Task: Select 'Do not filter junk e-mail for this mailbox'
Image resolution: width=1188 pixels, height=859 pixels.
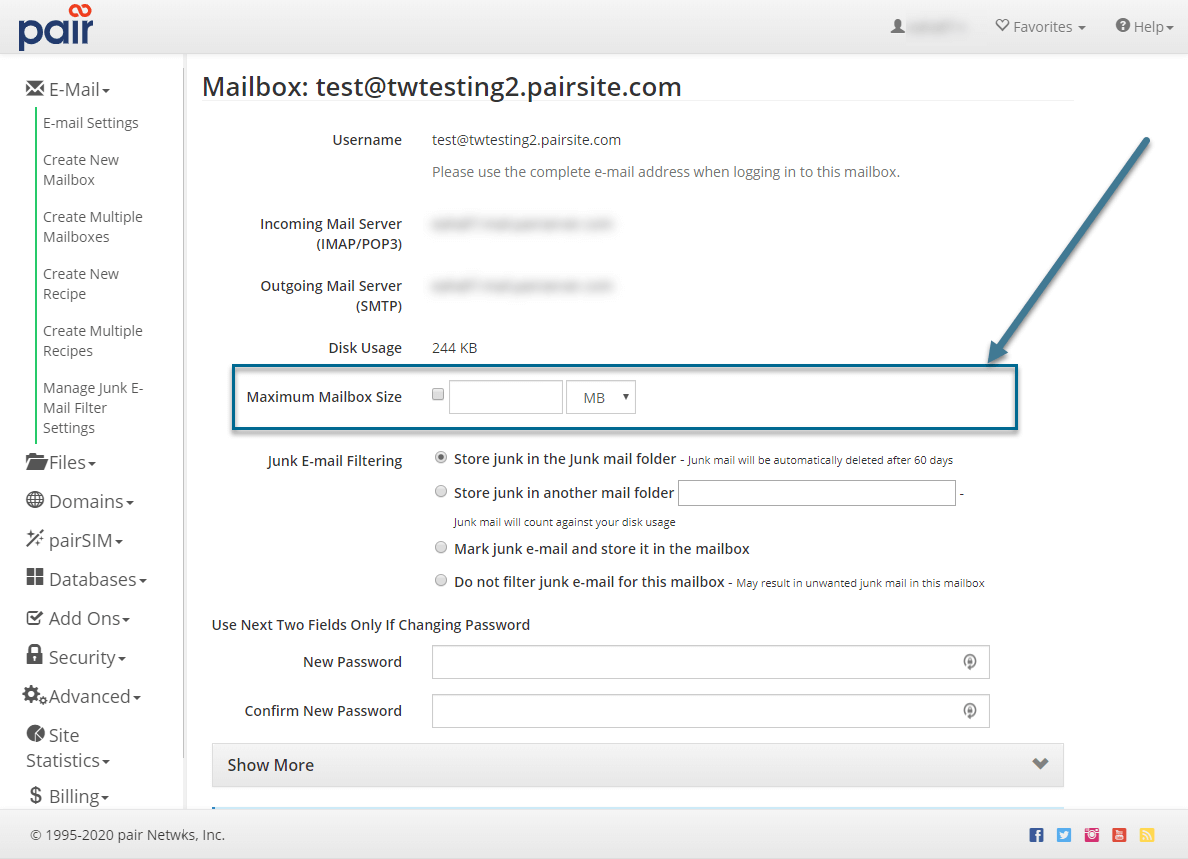Action: 441,580
